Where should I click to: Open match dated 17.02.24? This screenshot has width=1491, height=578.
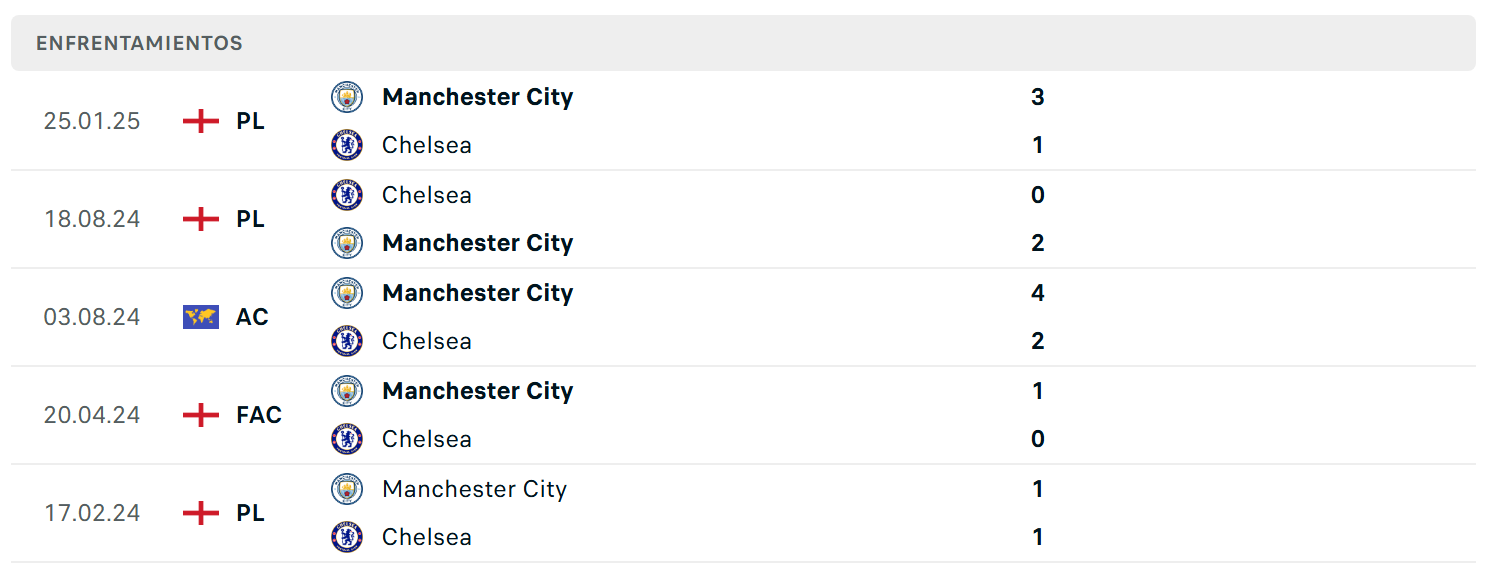pos(743,513)
